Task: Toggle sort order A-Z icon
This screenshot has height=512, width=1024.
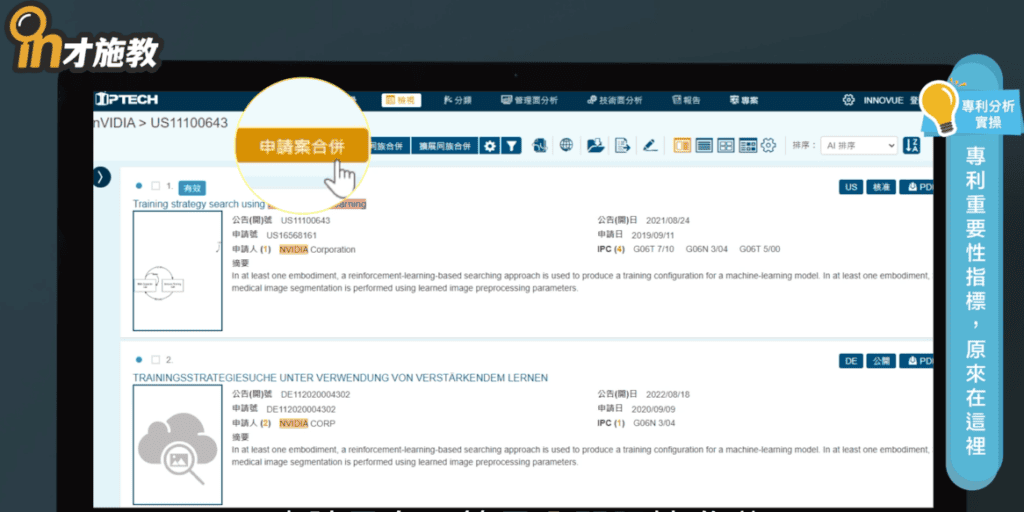Action: coord(911,145)
